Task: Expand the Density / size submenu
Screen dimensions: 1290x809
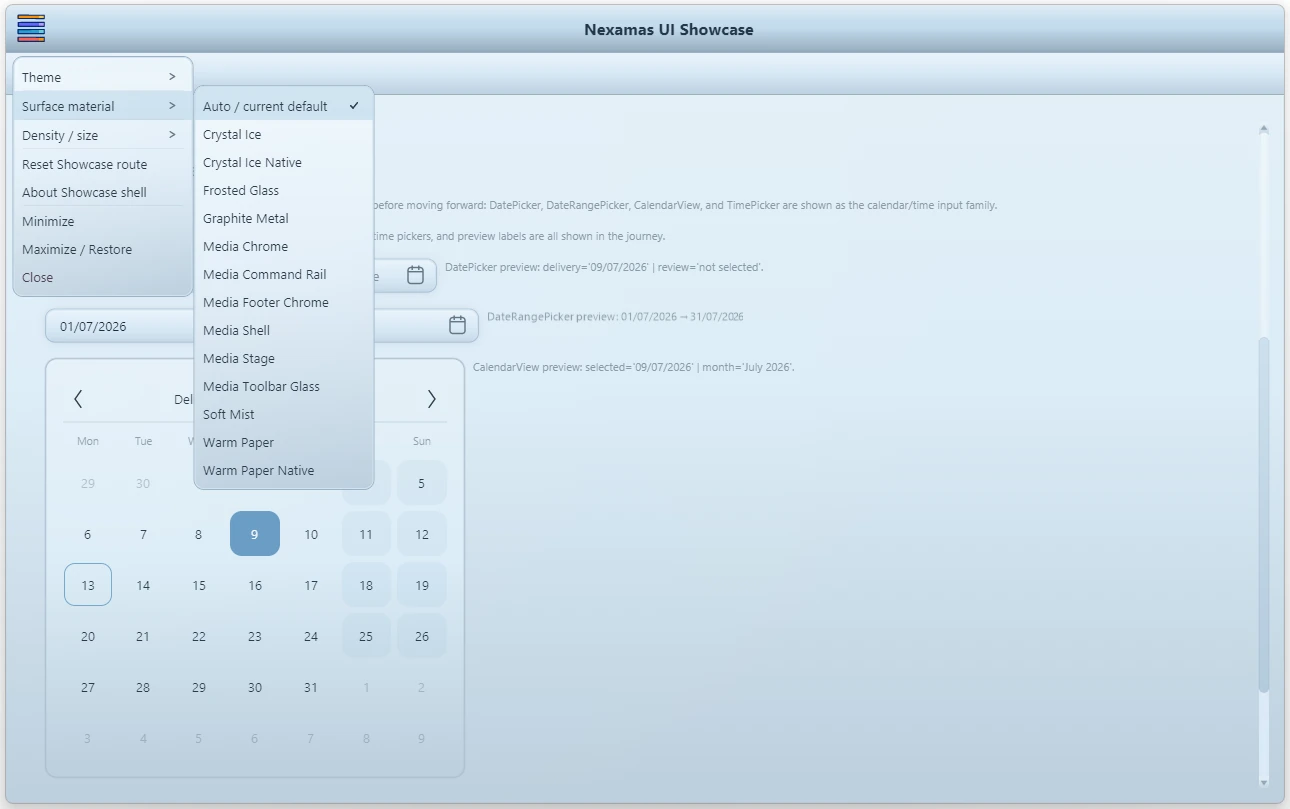Action: click(x=103, y=135)
